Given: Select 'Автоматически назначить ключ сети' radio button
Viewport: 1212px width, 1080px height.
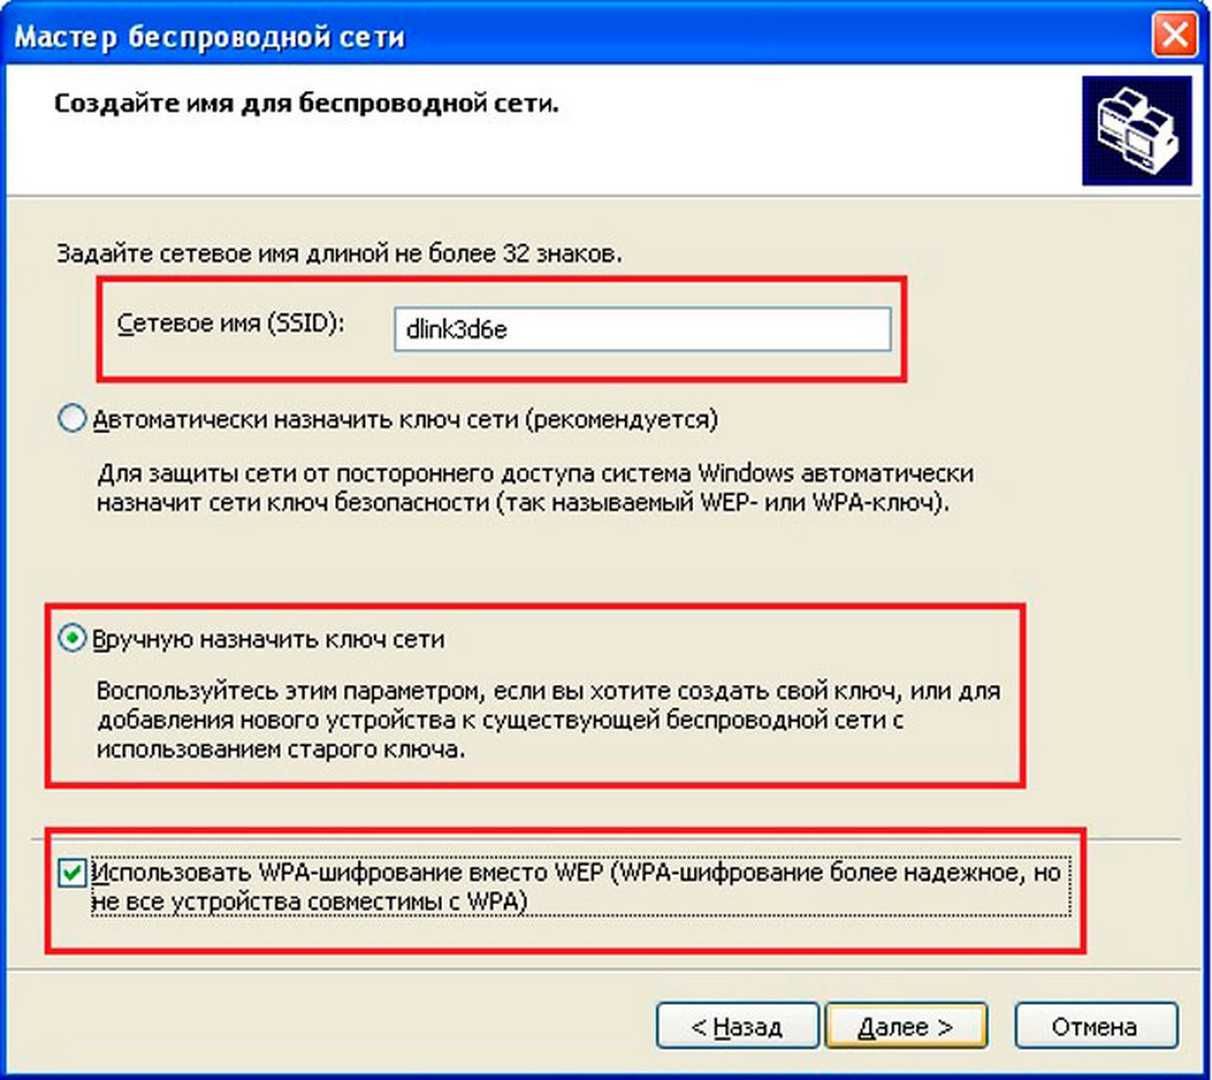Looking at the screenshot, I should click(72, 418).
